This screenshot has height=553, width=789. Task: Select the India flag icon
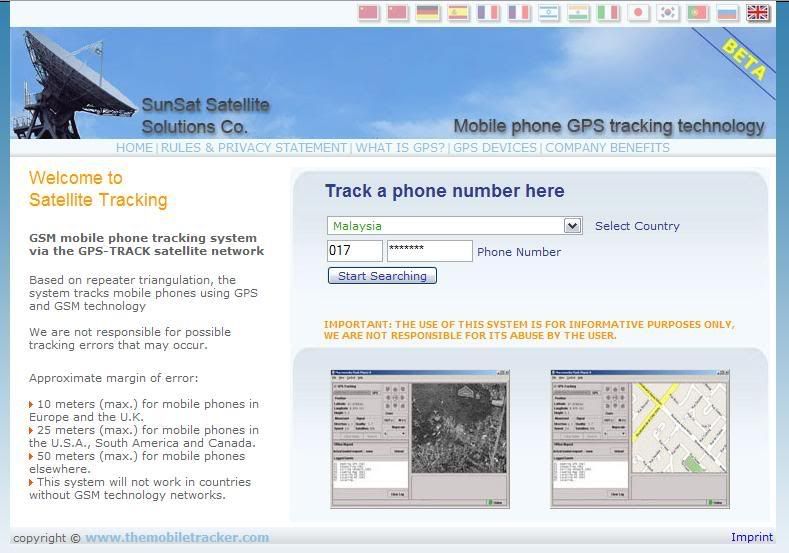[578, 12]
